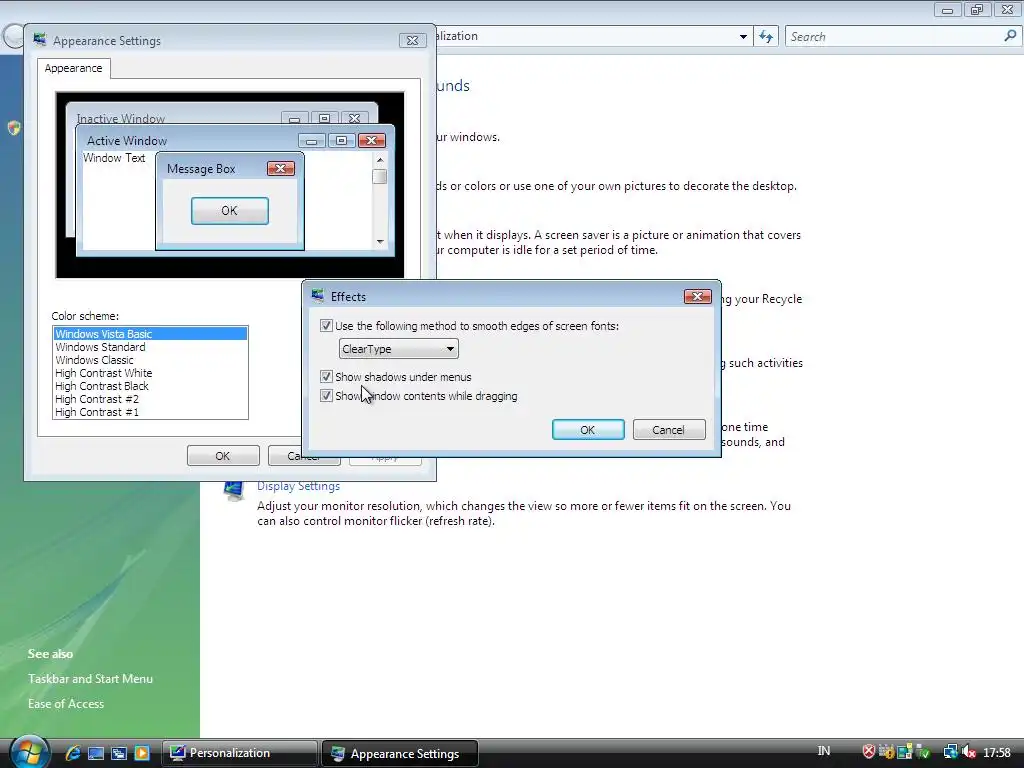The height and width of the screenshot is (768, 1024).
Task: Click OK in the Effects dialog
Action: (588, 430)
